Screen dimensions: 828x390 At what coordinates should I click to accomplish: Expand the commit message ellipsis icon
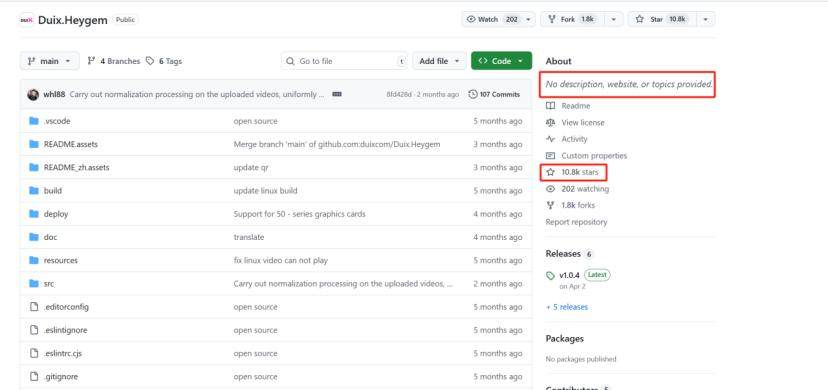click(337, 94)
